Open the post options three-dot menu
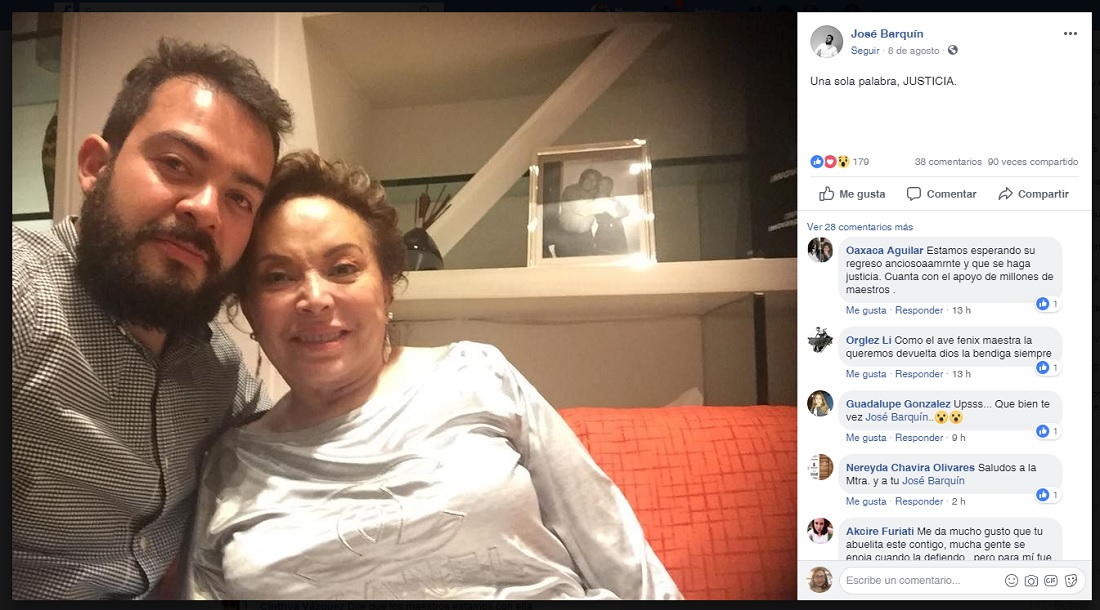Viewport: 1100px width, 610px height. [x=1070, y=34]
